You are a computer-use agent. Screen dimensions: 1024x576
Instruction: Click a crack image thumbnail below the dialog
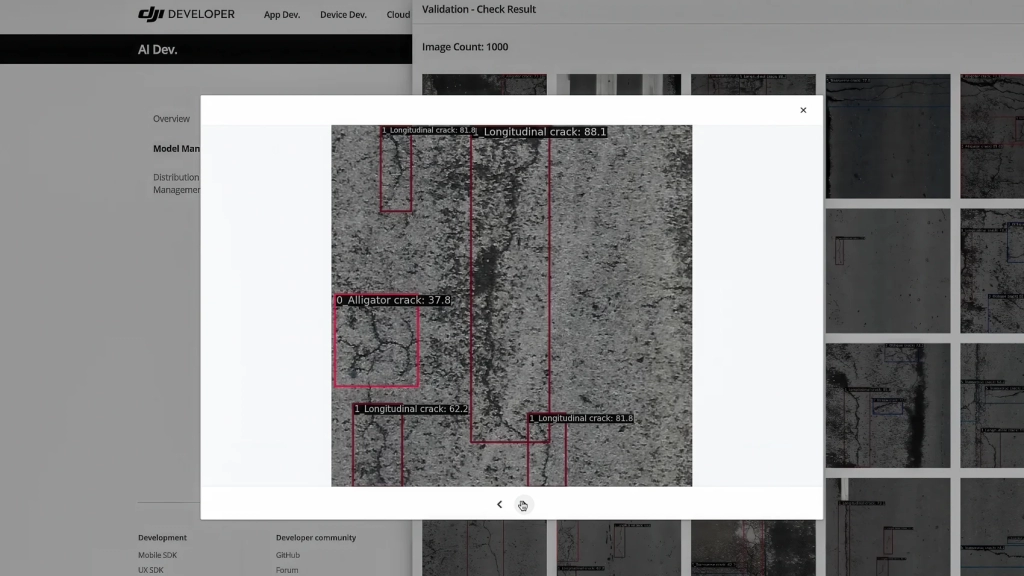(x=484, y=548)
